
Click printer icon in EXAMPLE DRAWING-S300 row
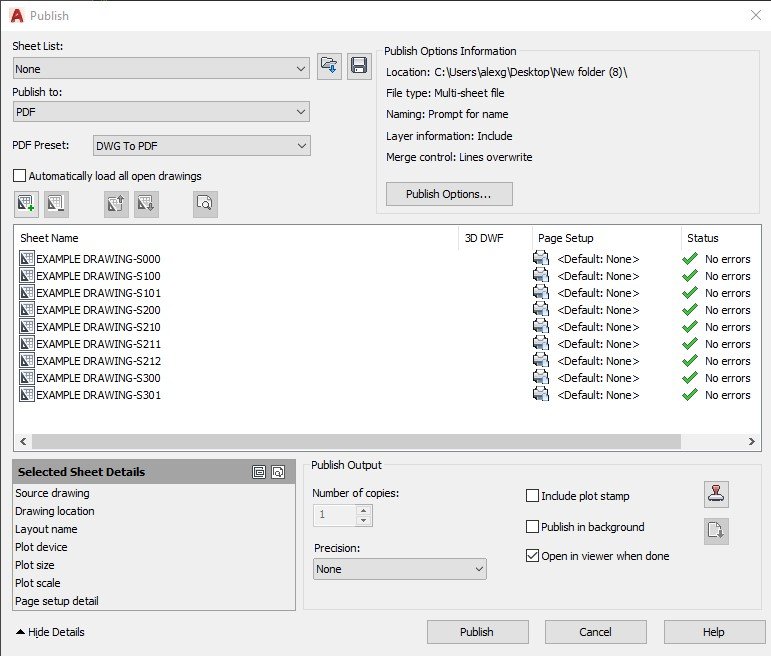point(541,377)
